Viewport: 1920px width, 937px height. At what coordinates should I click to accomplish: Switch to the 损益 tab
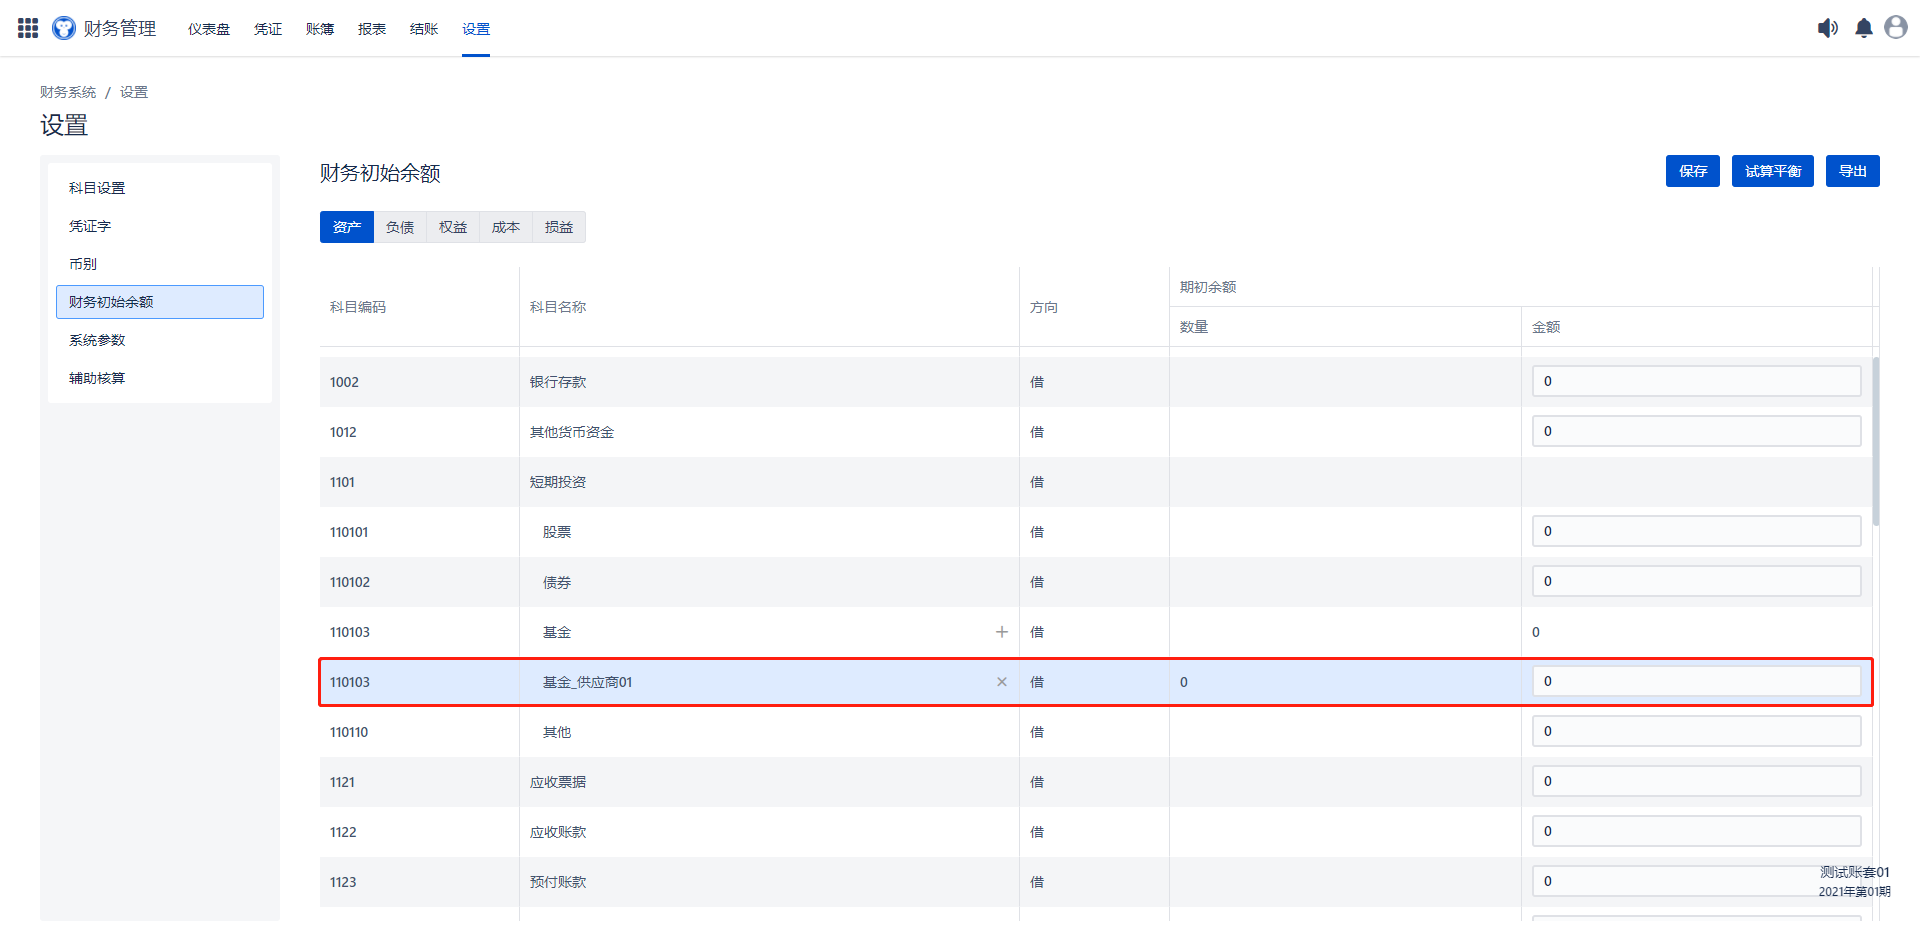coord(559,227)
